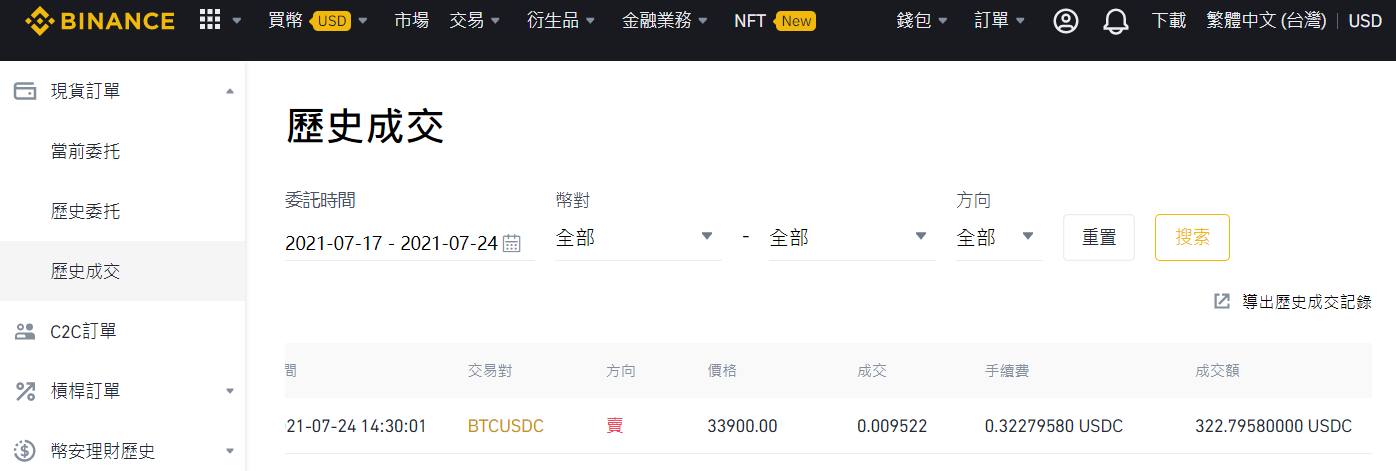The height and width of the screenshot is (471, 1396).
Task: Collapse the 現貨訂單 sidebar section
Action: tap(230, 91)
